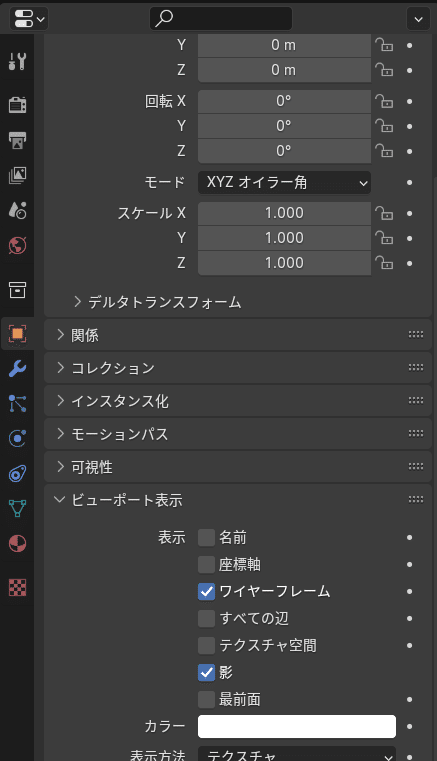Open the Material properties tab
The width and height of the screenshot is (437, 761).
pos(17,544)
